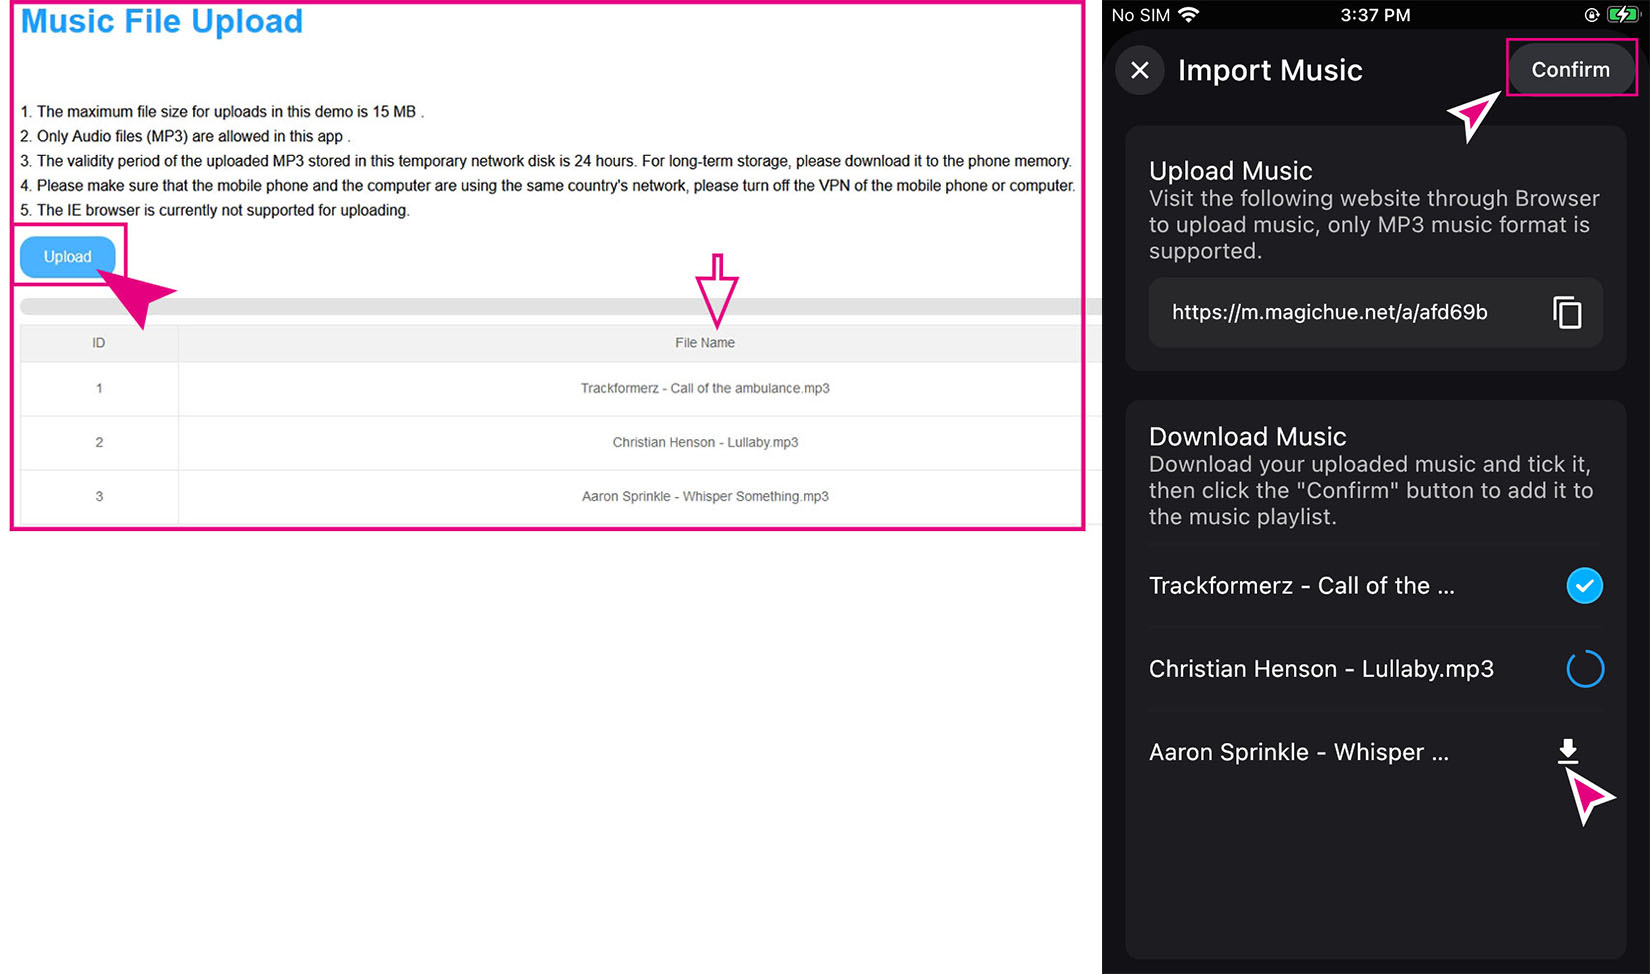This screenshot has width=1650, height=974.
Task: Download Aaron Sprinkle Whisper track
Action: coord(1567,751)
